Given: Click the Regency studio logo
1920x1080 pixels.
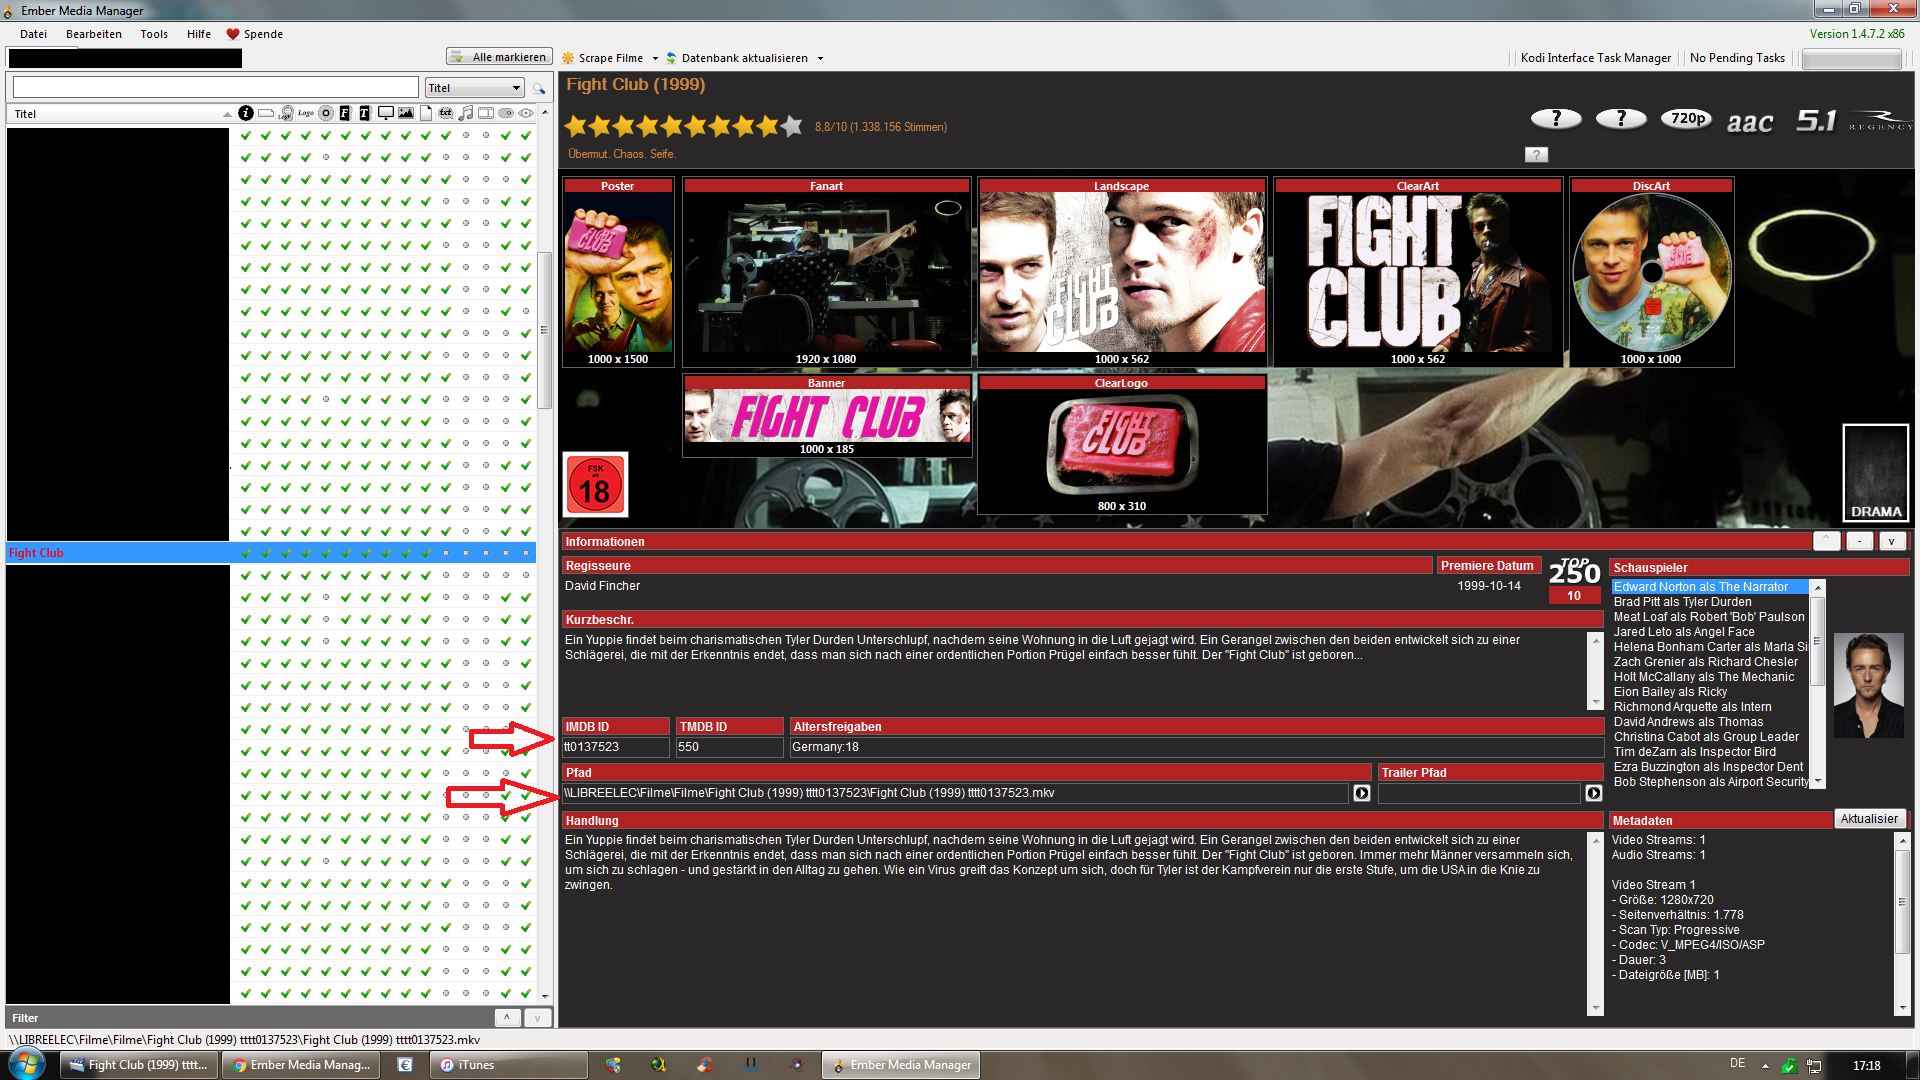Looking at the screenshot, I should click(x=1880, y=120).
